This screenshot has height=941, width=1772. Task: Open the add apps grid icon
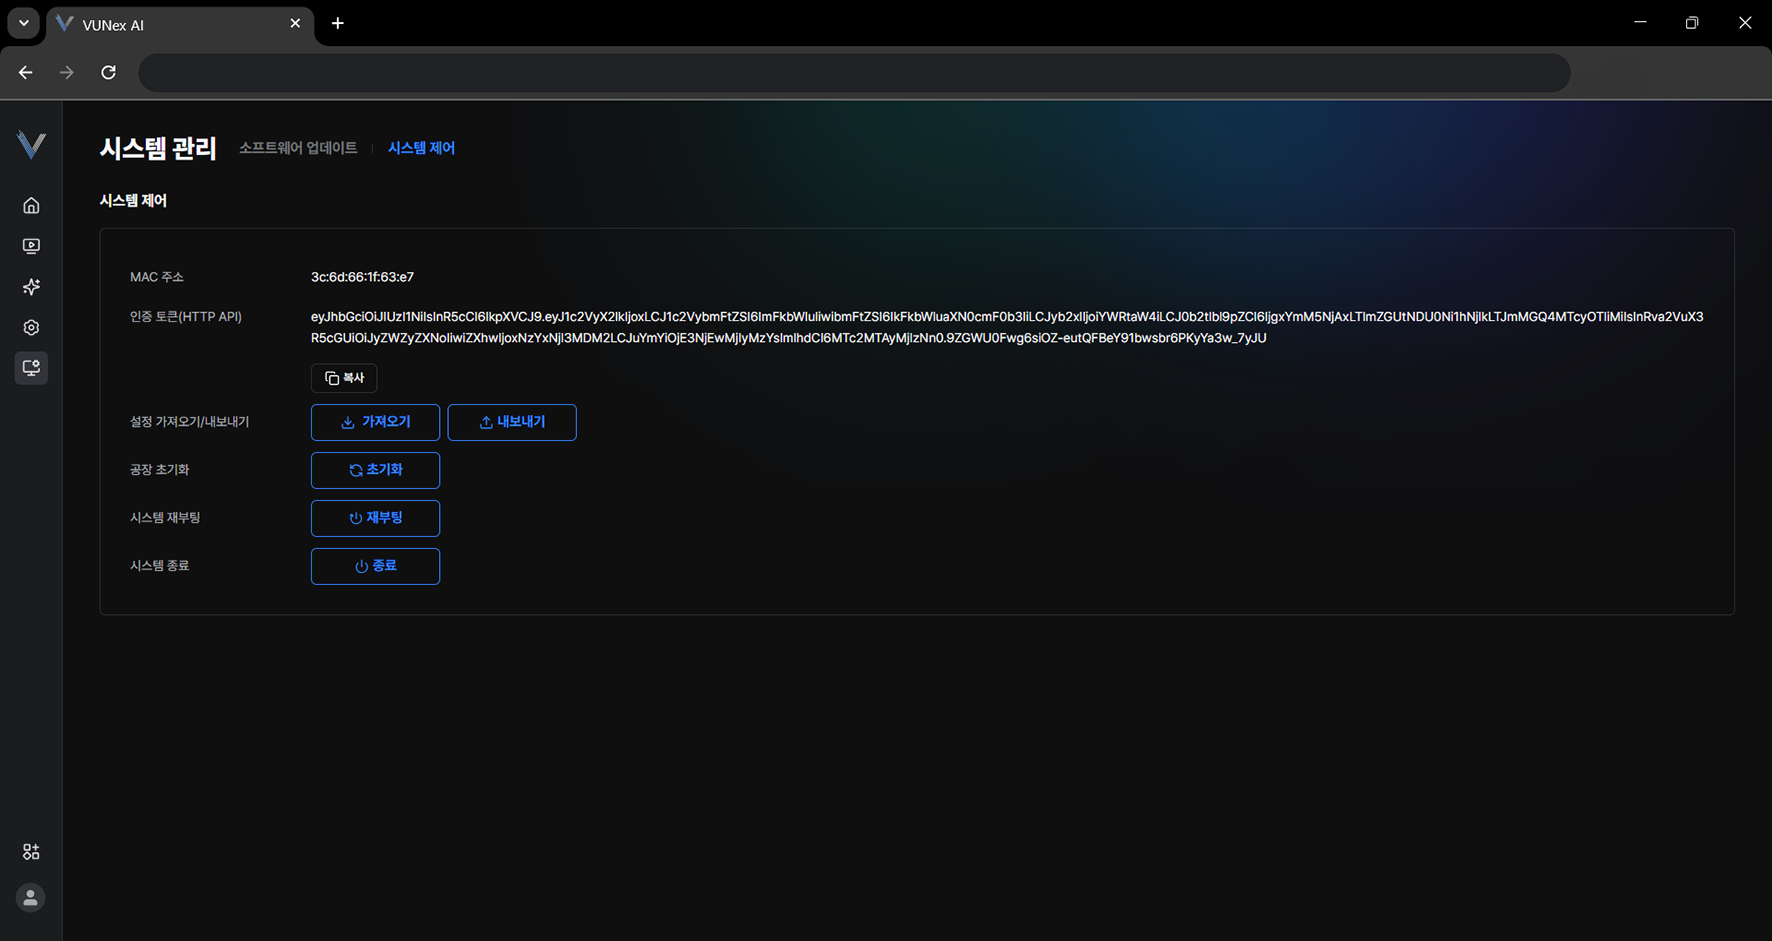(31, 852)
